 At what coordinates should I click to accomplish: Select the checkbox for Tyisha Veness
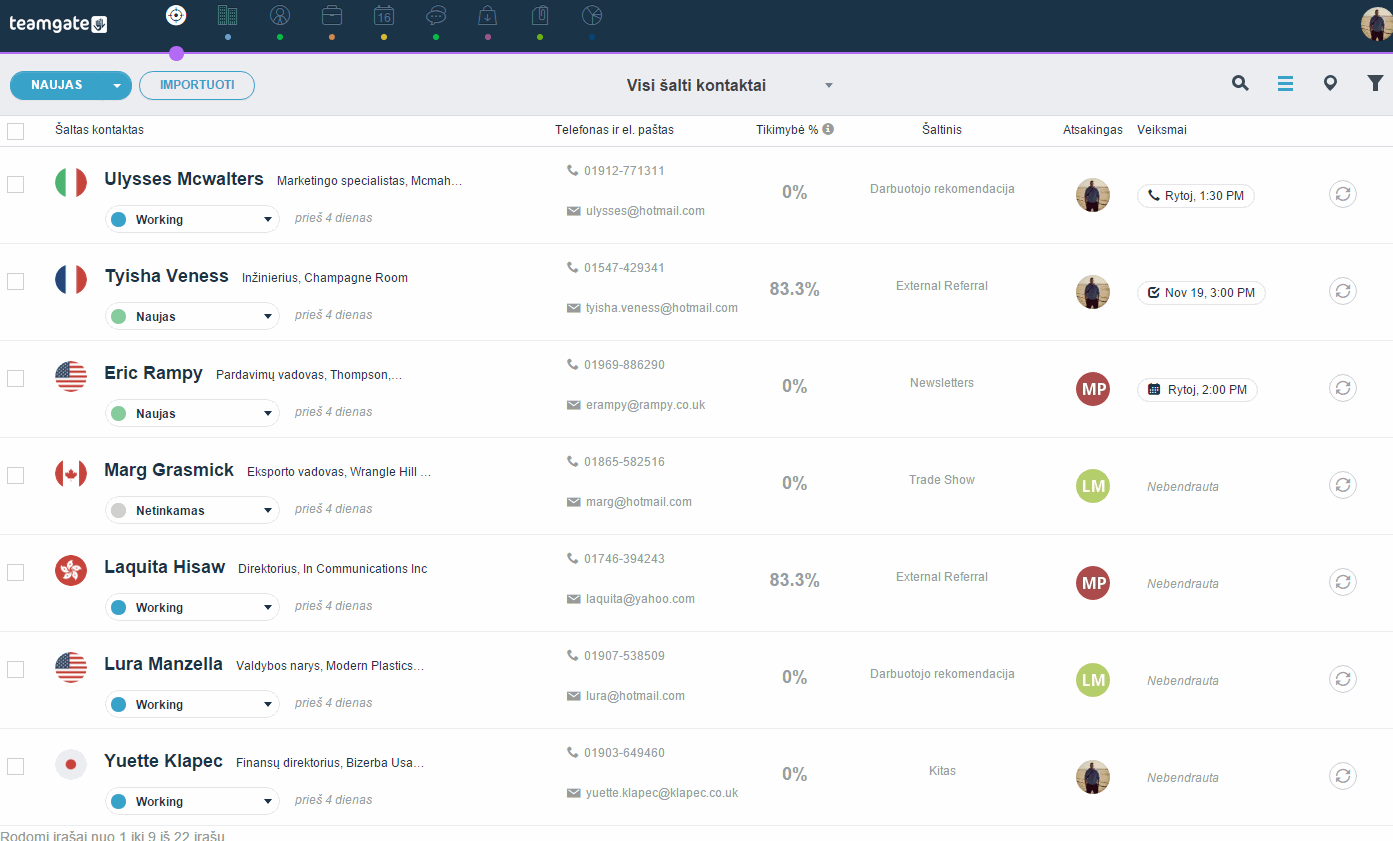click(x=15, y=281)
